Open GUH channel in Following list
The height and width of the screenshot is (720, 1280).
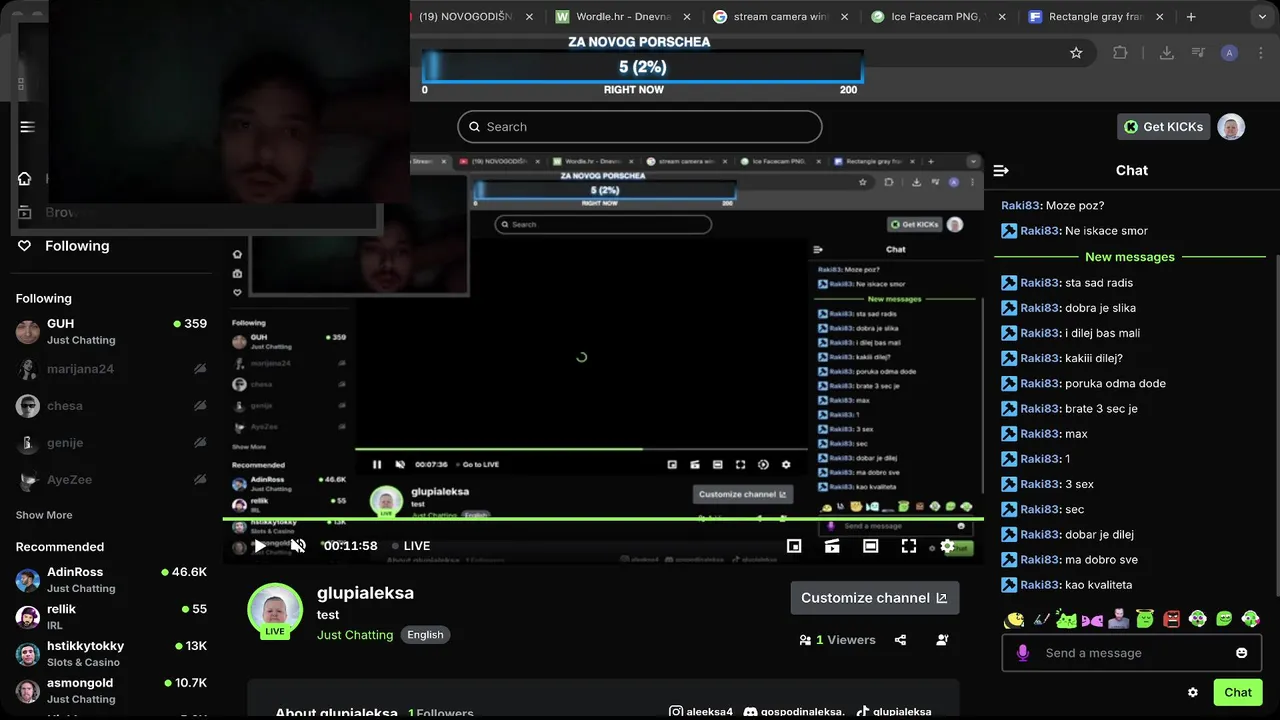(x=111, y=331)
